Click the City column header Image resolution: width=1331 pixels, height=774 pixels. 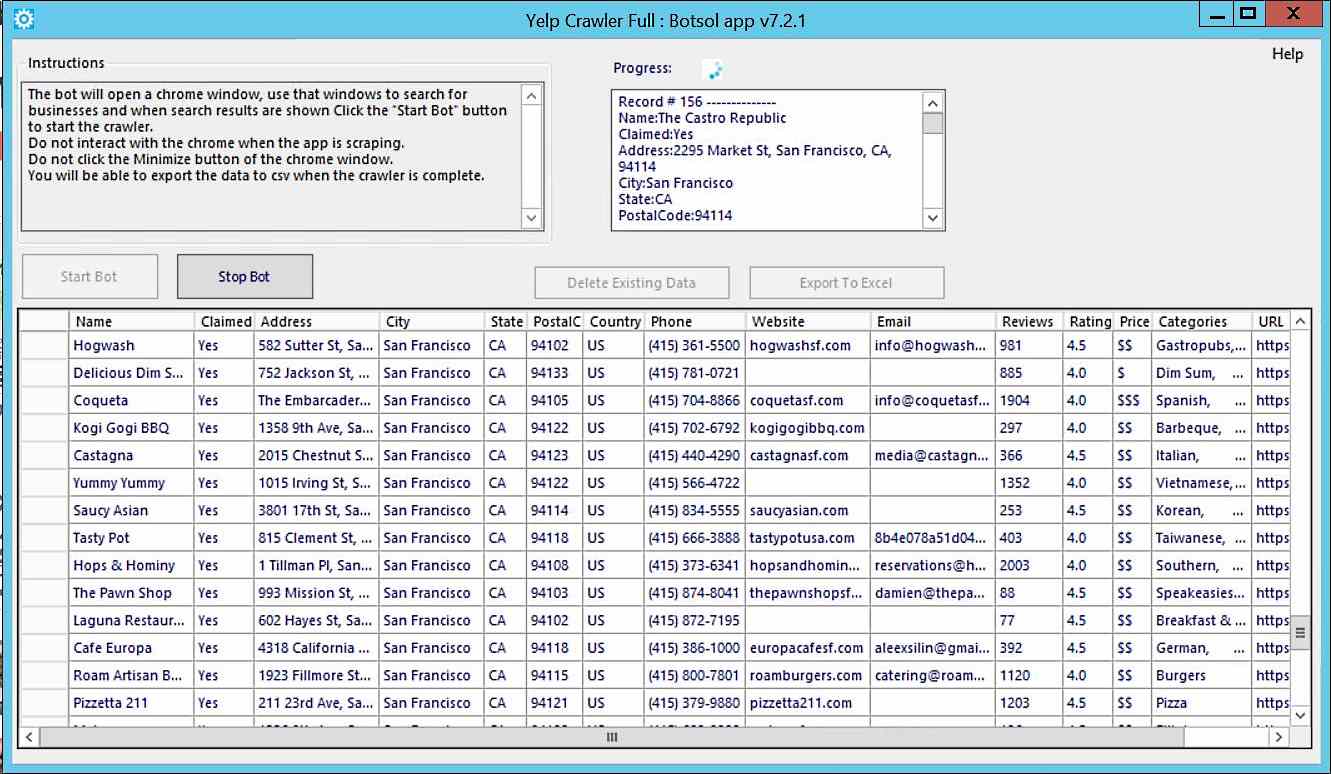click(433, 322)
